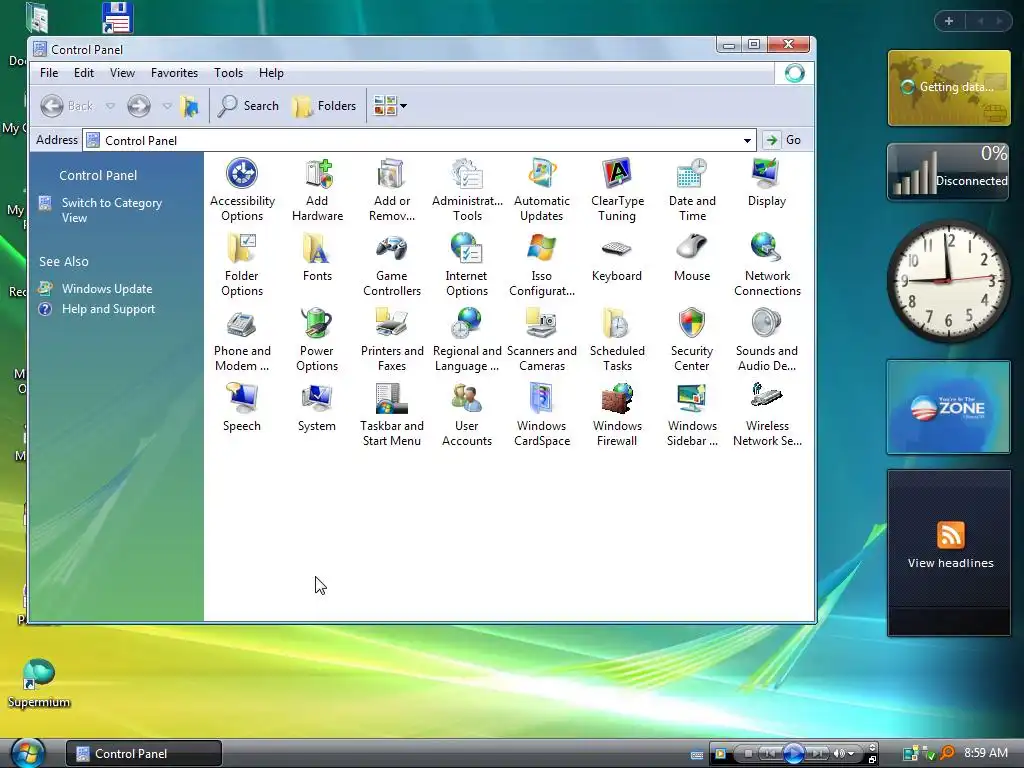Select Control Panel taskbar button
1024x768 pixels.
pyautogui.click(x=144, y=754)
